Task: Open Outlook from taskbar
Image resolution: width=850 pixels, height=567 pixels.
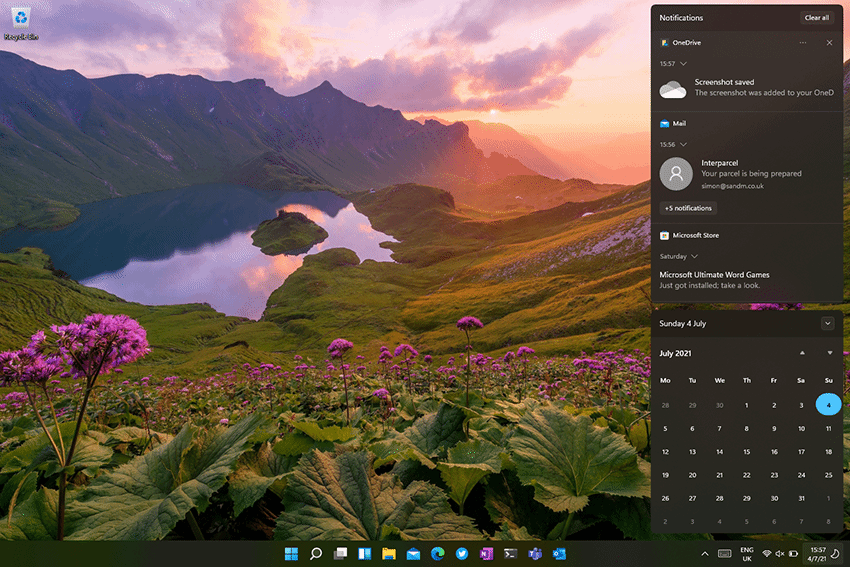Action: click(559, 553)
